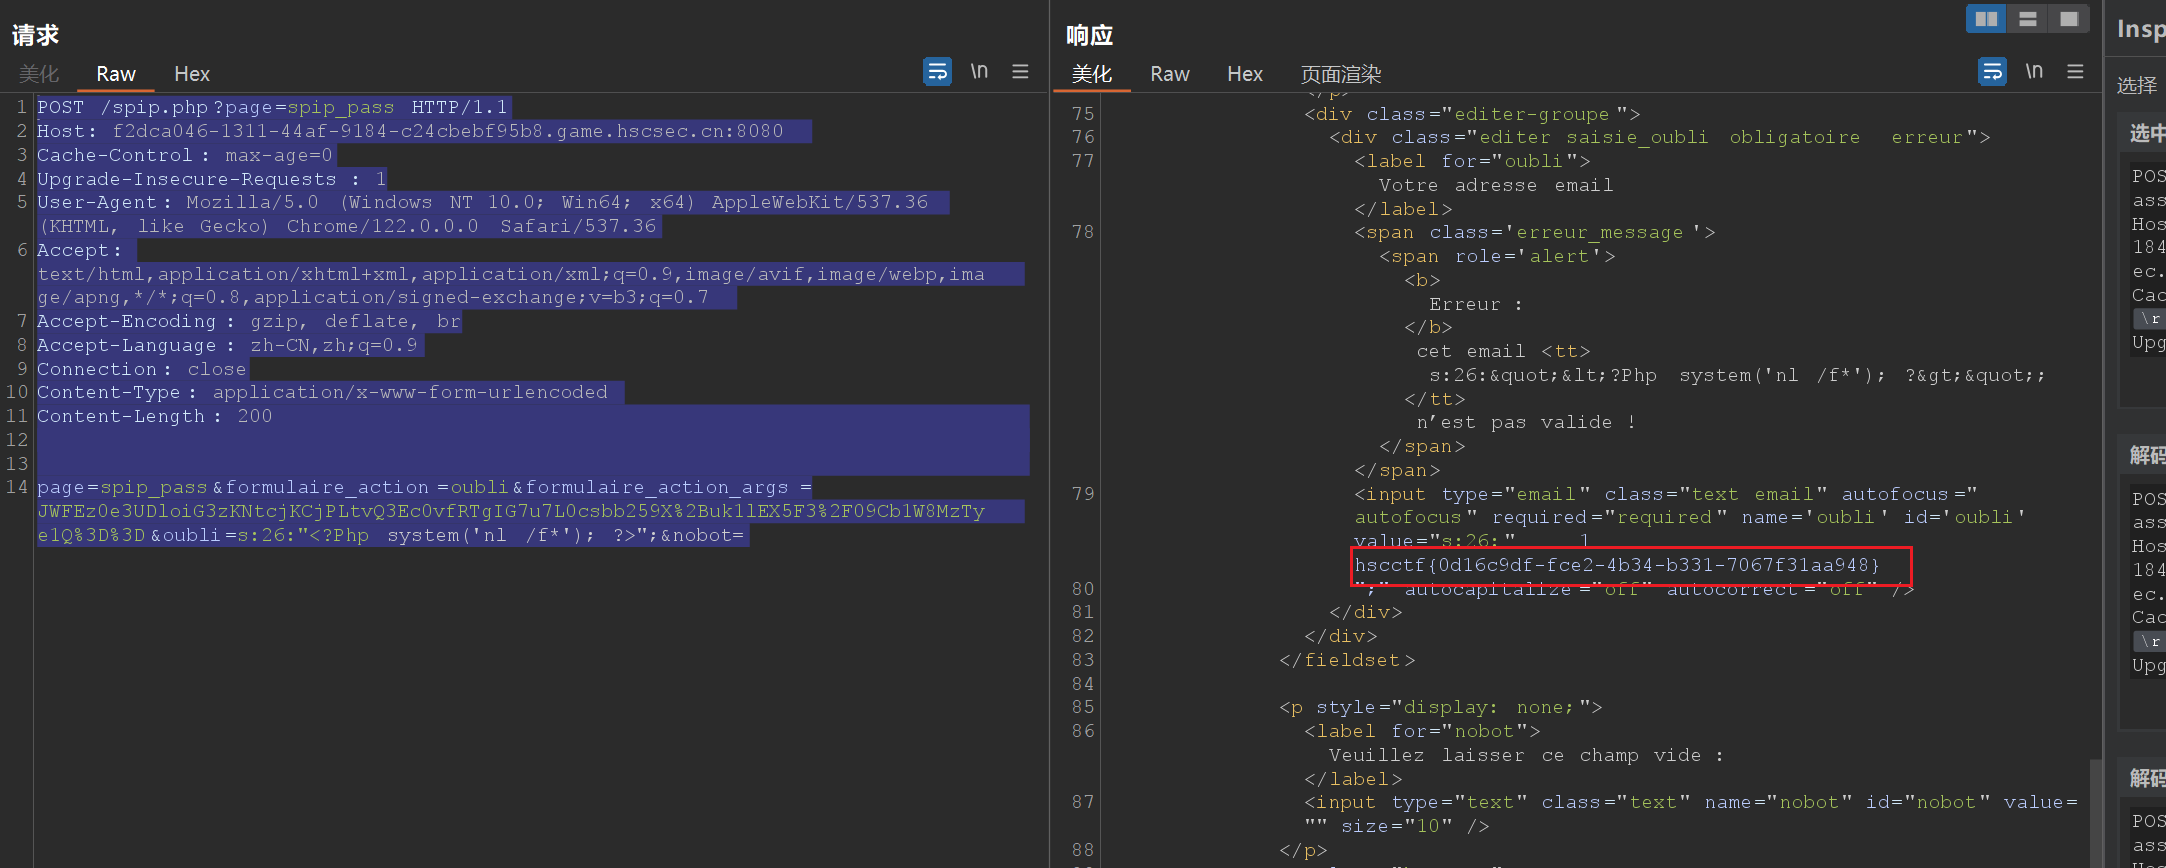Click the request body page=spip_pass line
This screenshot has width=2166, height=868.
point(425,487)
